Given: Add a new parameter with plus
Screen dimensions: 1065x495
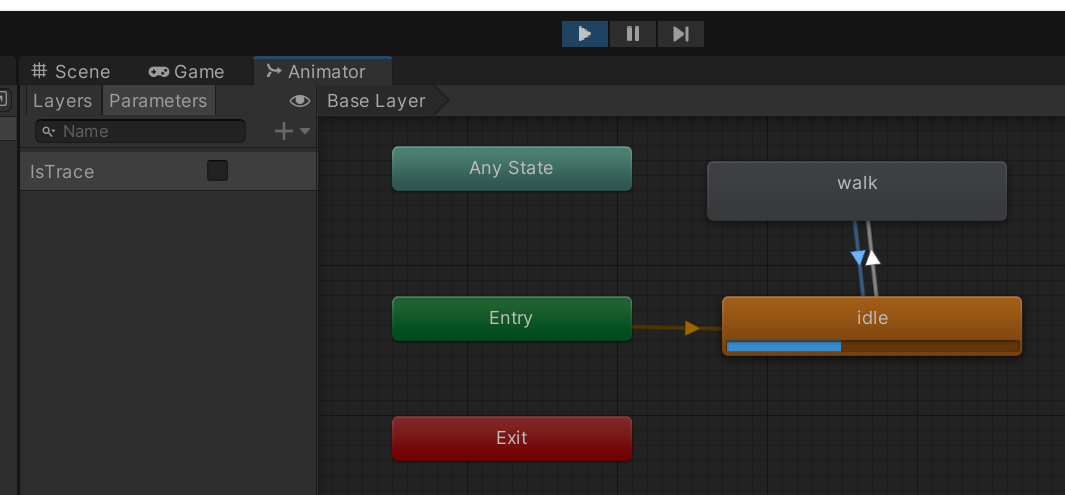Looking at the screenshot, I should (284, 131).
